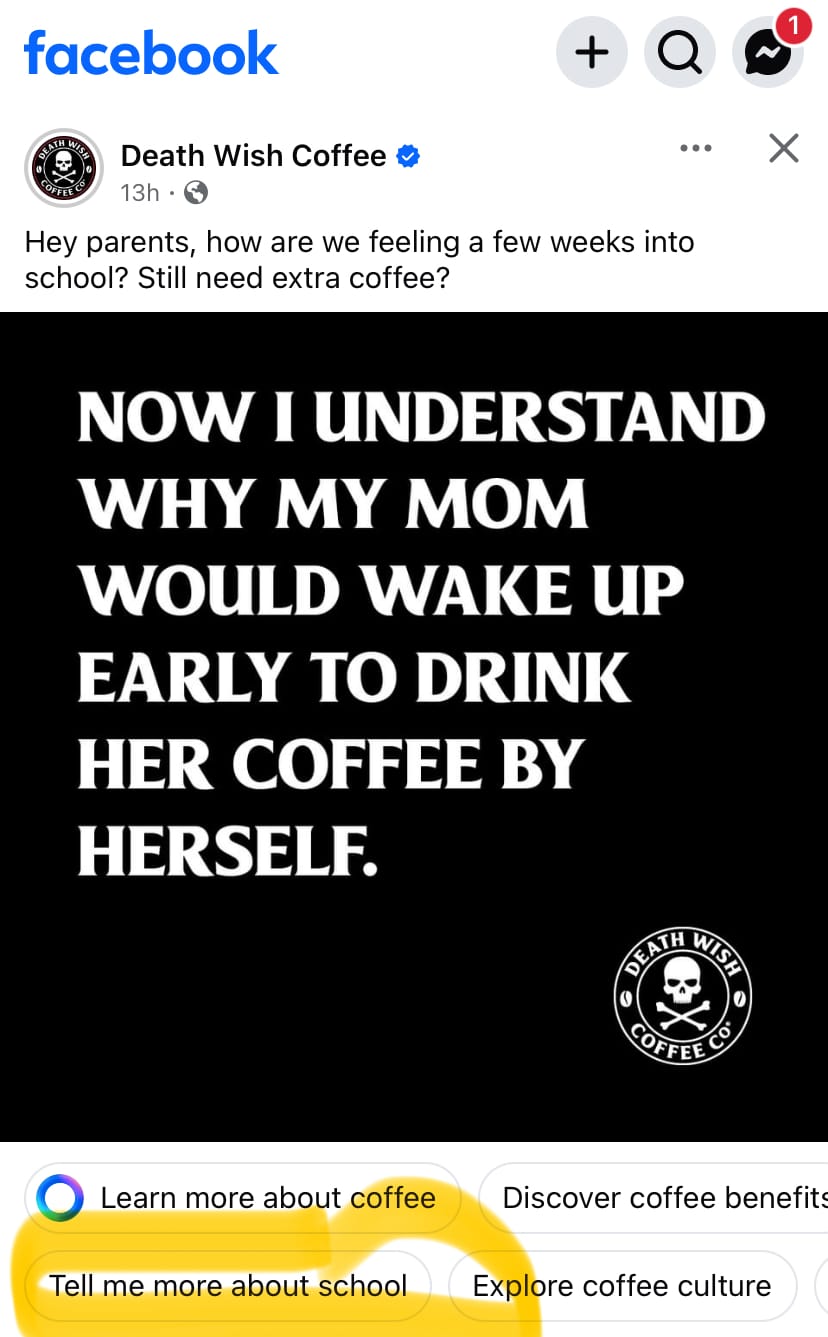Tap the plus create icon
This screenshot has width=828, height=1337.
(x=592, y=52)
